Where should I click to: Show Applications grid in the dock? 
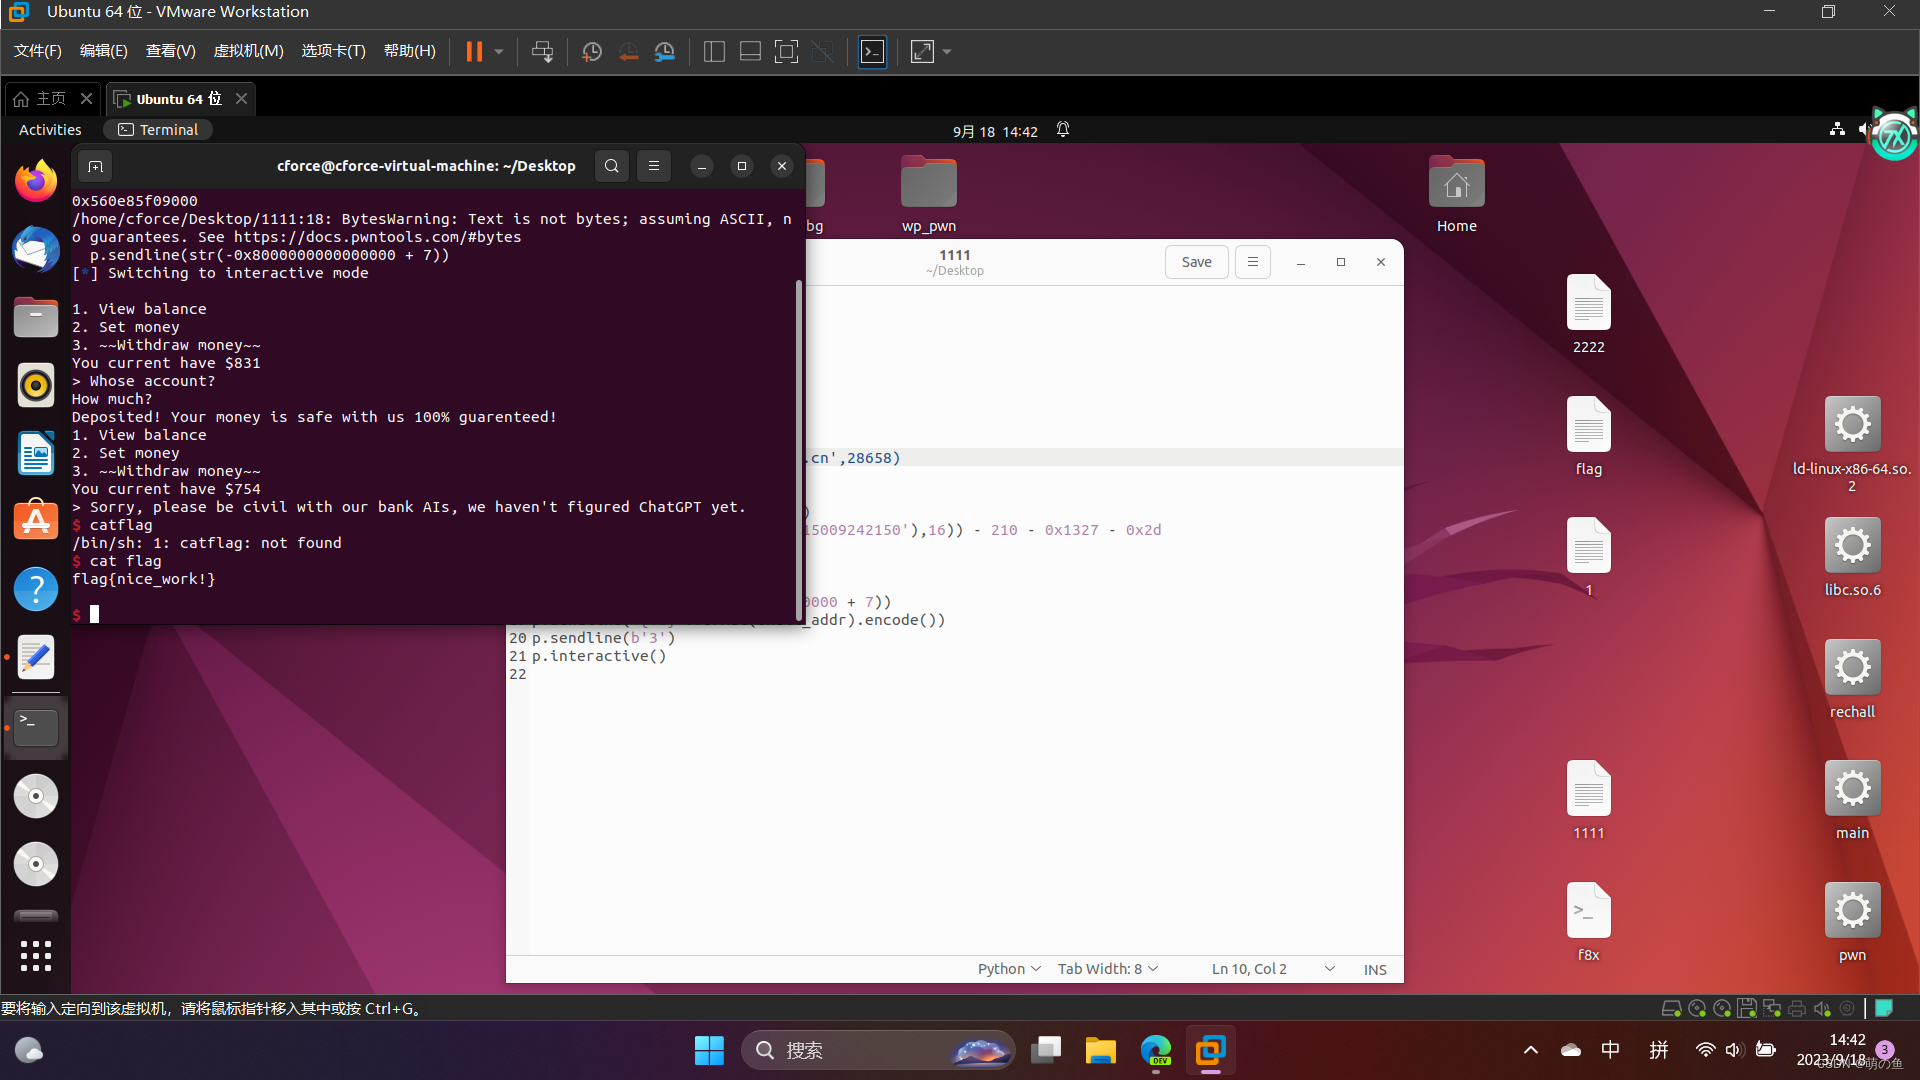point(36,956)
